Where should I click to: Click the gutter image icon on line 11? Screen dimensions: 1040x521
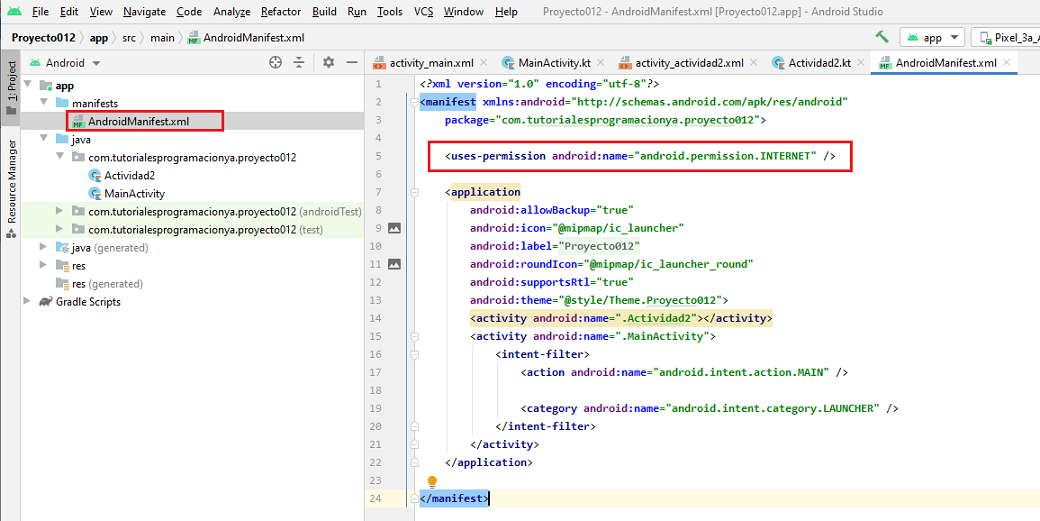(394, 264)
